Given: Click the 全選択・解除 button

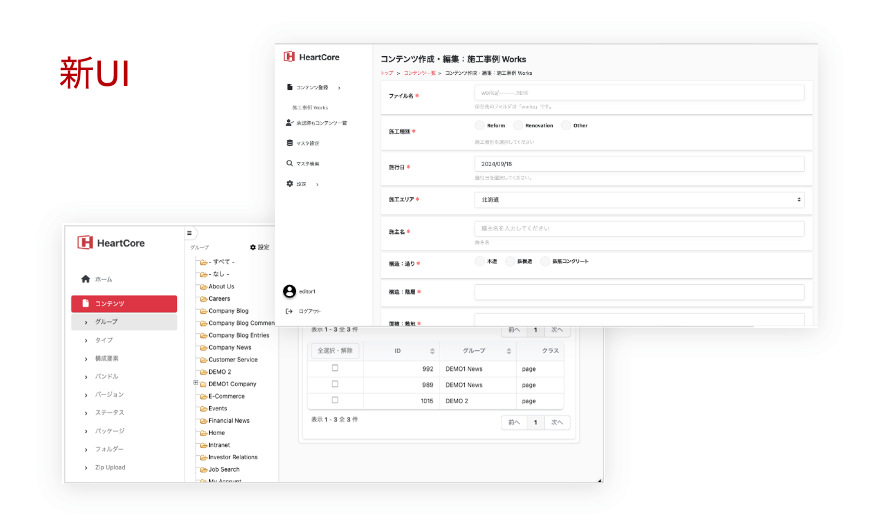Looking at the screenshot, I should click(x=334, y=351).
